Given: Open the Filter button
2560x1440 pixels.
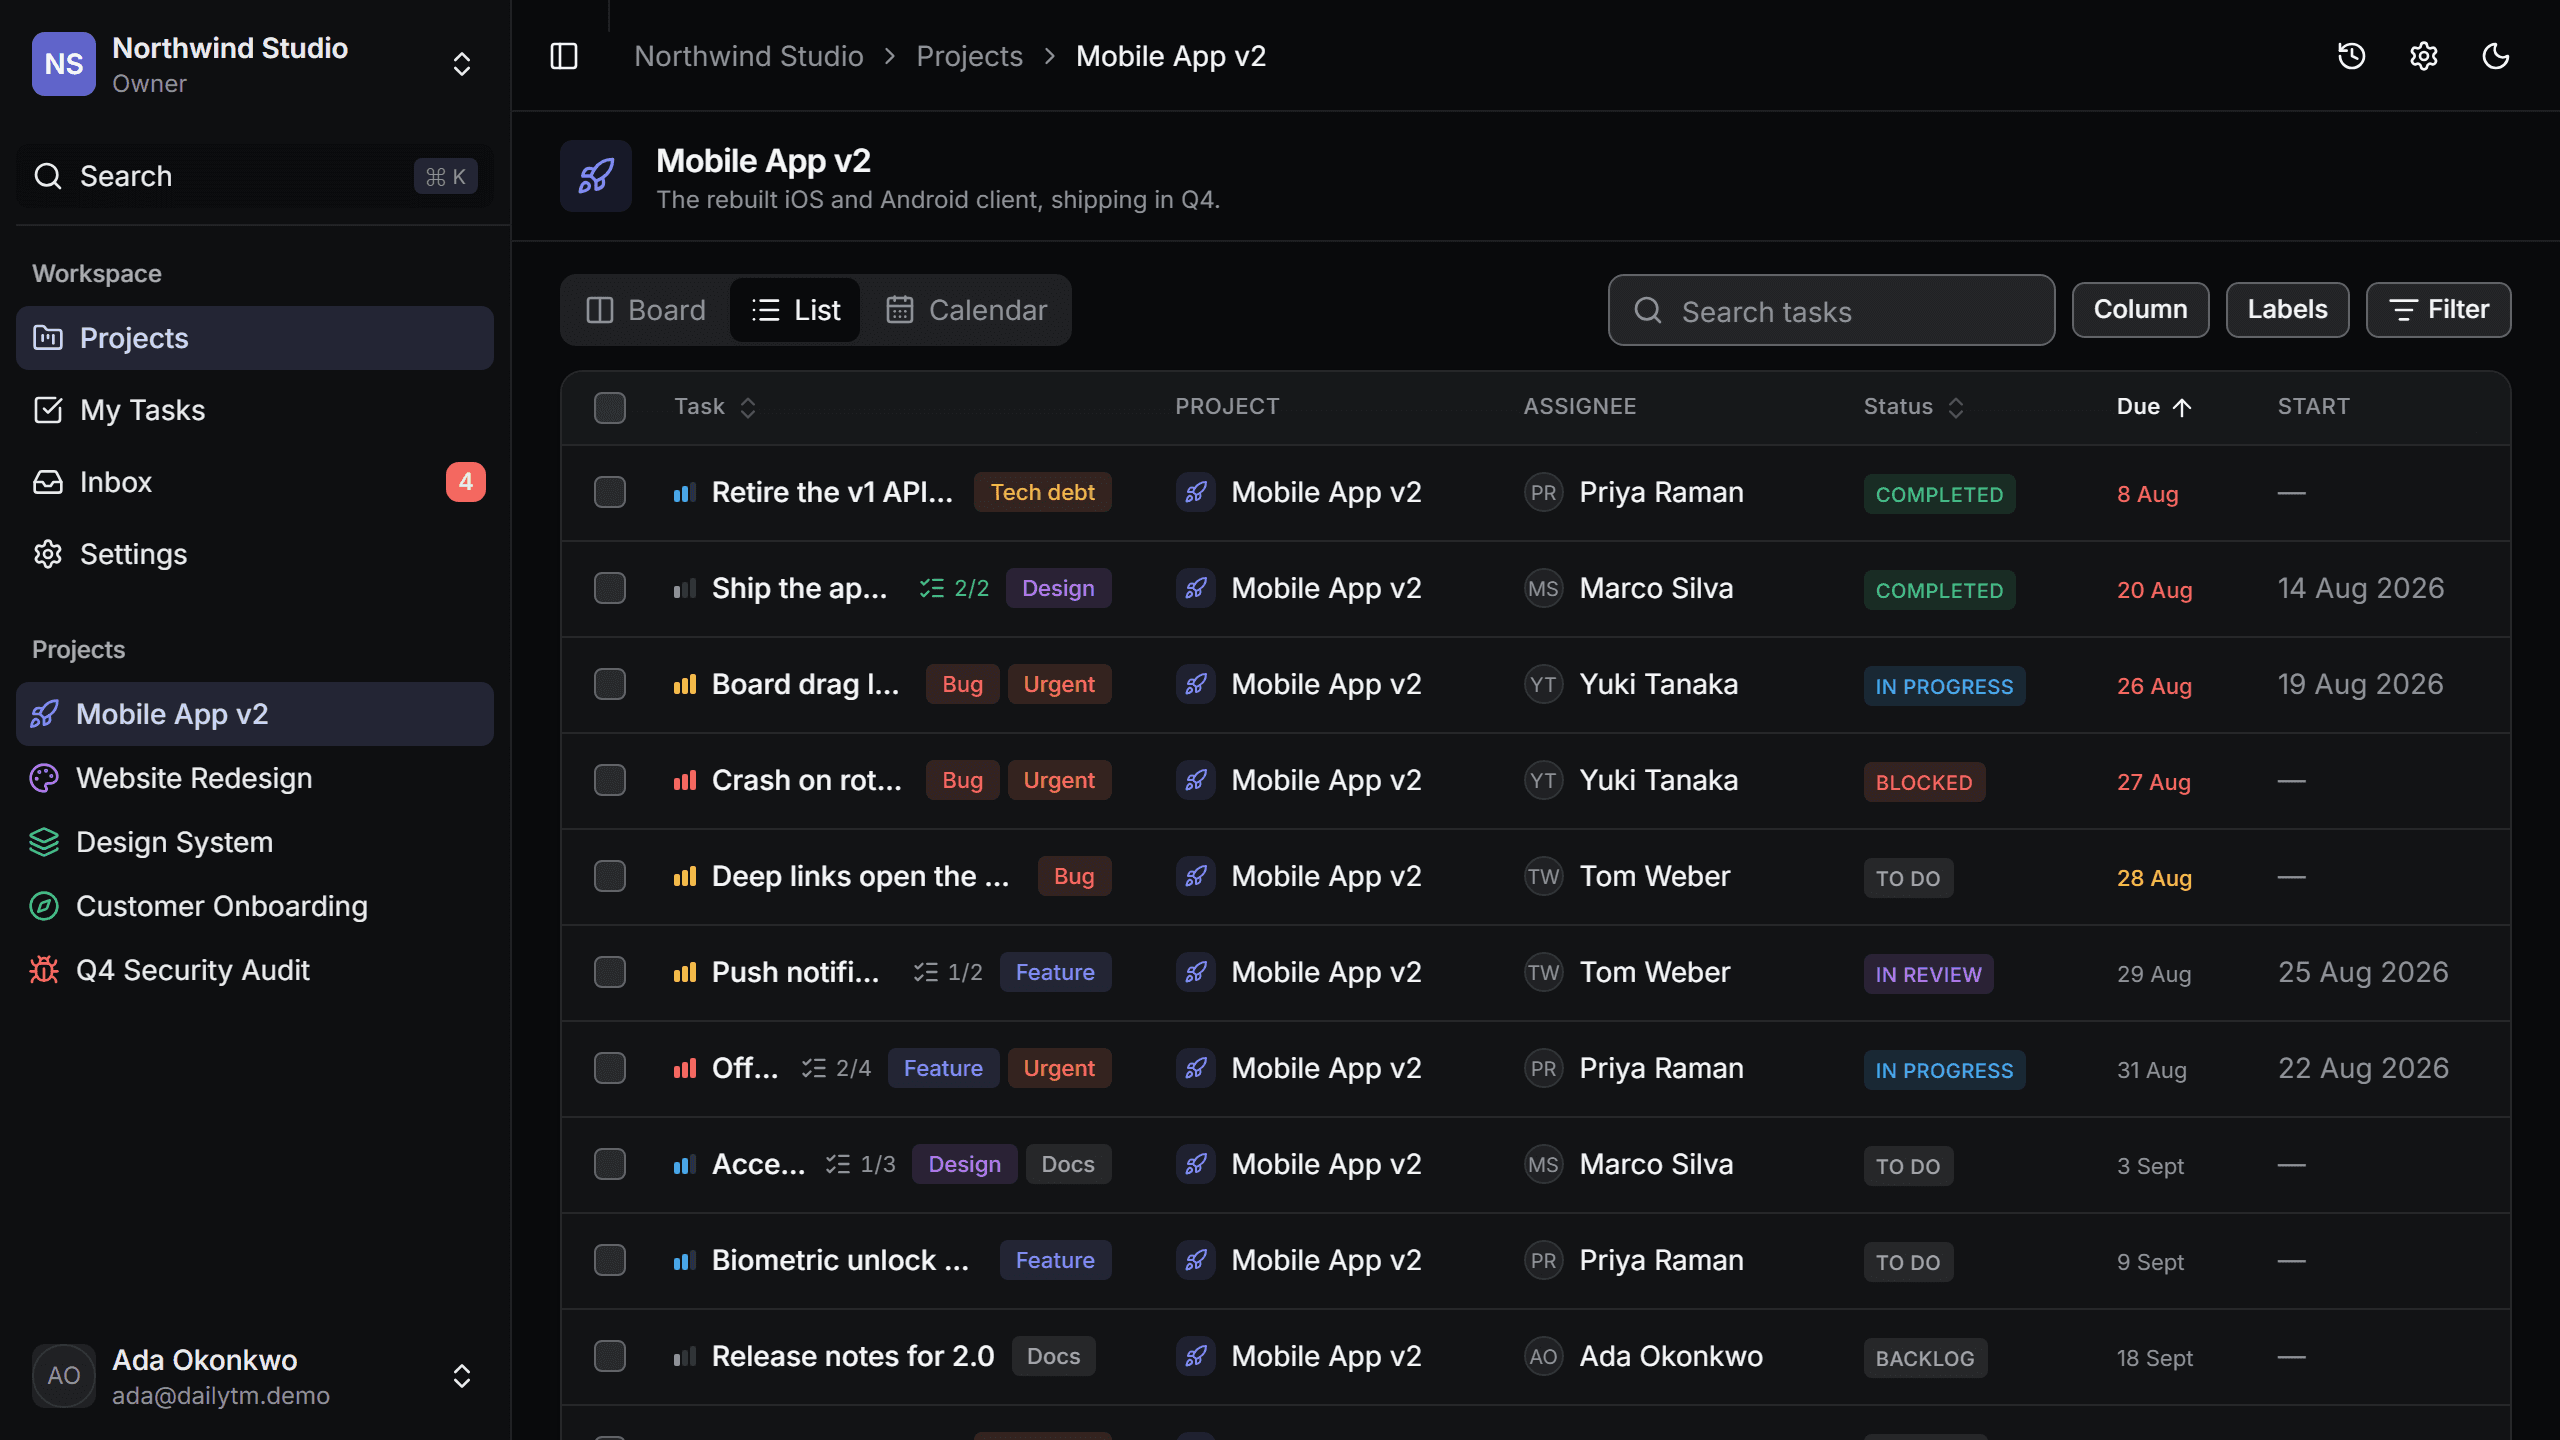Looking at the screenshot, I should tap(2438, 310).
